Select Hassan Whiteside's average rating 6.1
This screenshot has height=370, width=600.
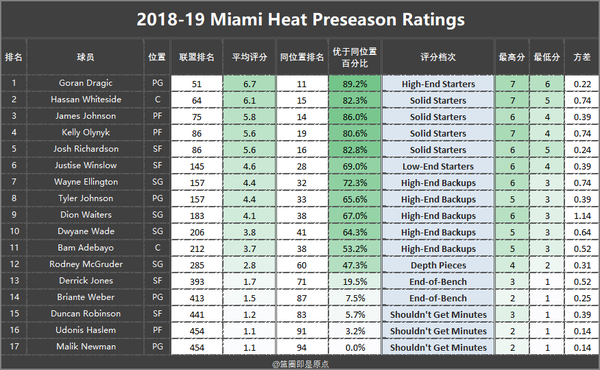tap(249, 100)
